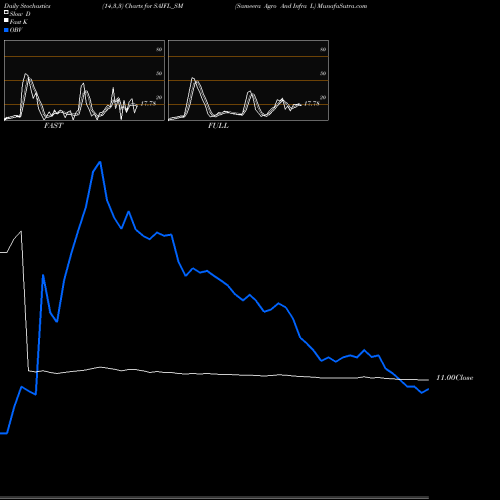Open the FULL stochastic thumbnail chart
Image resolution: width=500 pixels, height=500 pixels.
tap(249, 80)
